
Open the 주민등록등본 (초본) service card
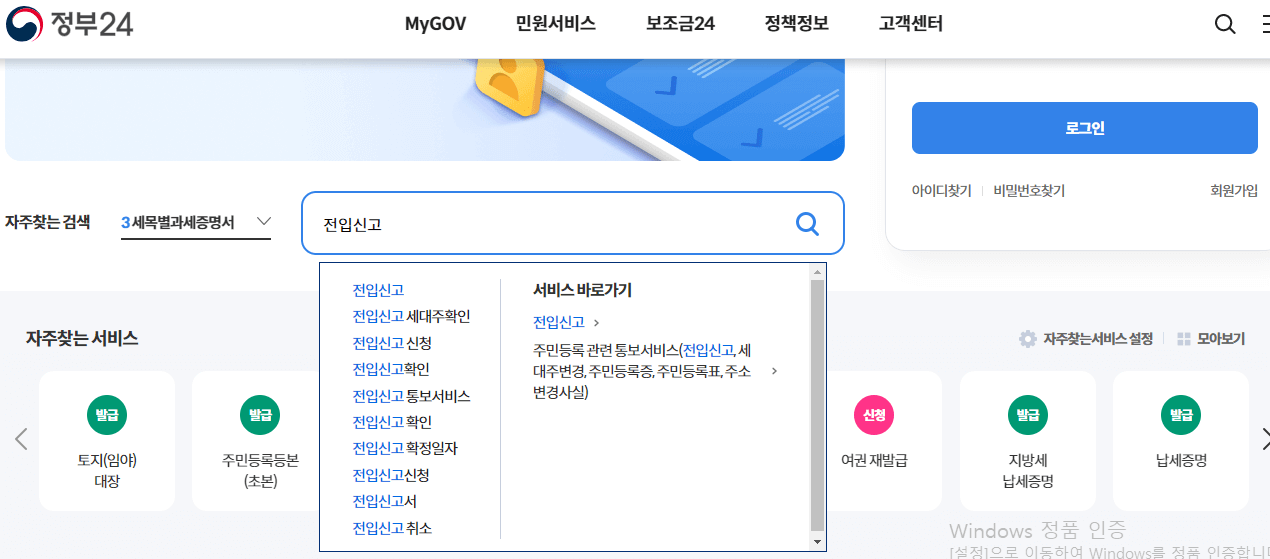pos(260,441)
